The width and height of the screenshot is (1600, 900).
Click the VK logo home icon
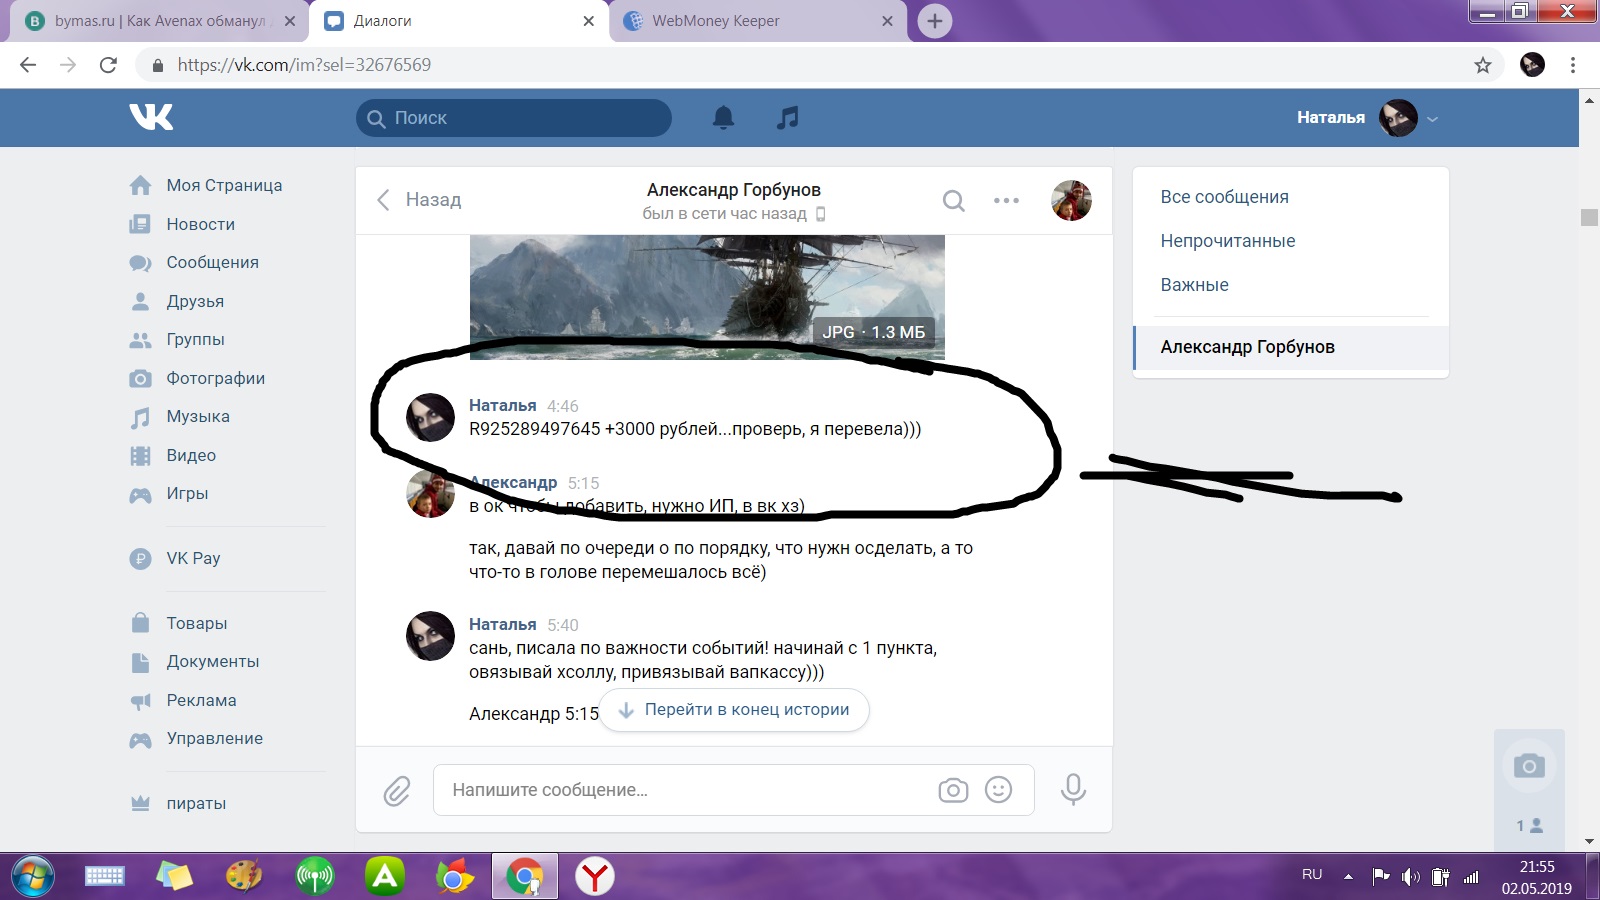pos(151,117)
